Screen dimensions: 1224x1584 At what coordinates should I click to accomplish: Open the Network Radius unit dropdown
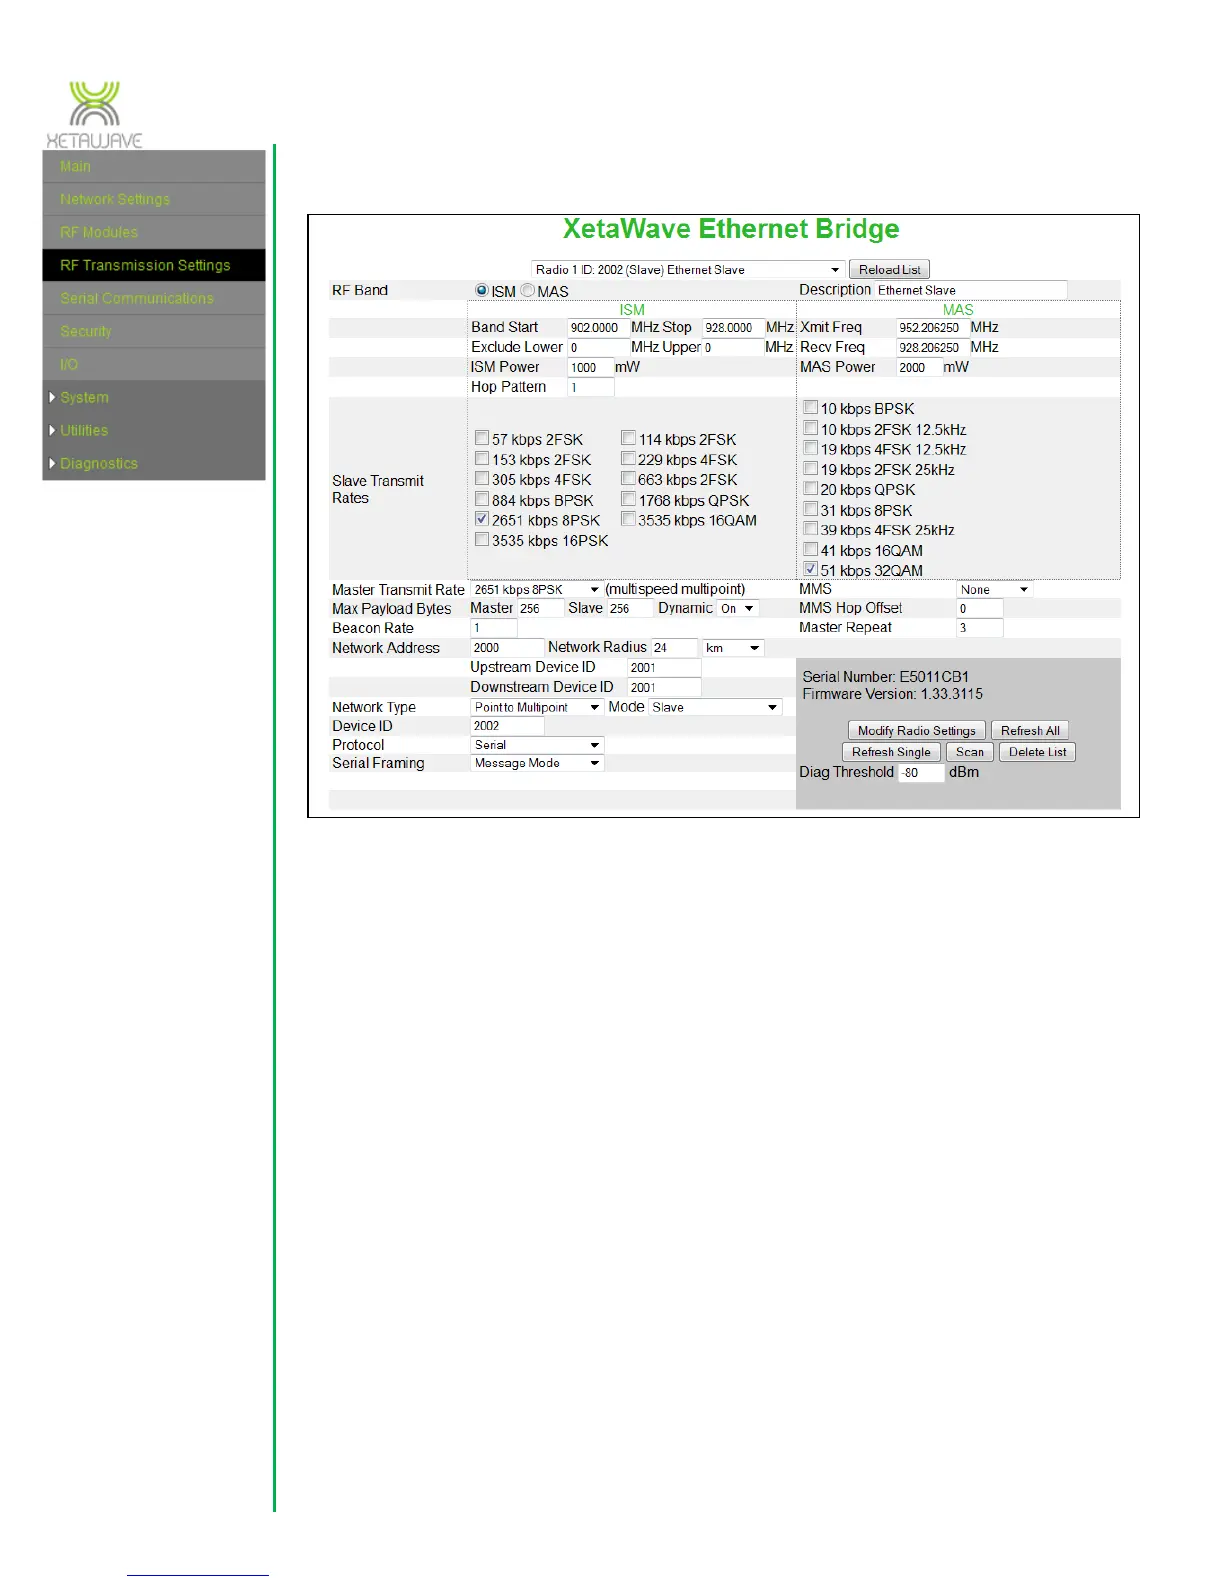pos(733,648)
